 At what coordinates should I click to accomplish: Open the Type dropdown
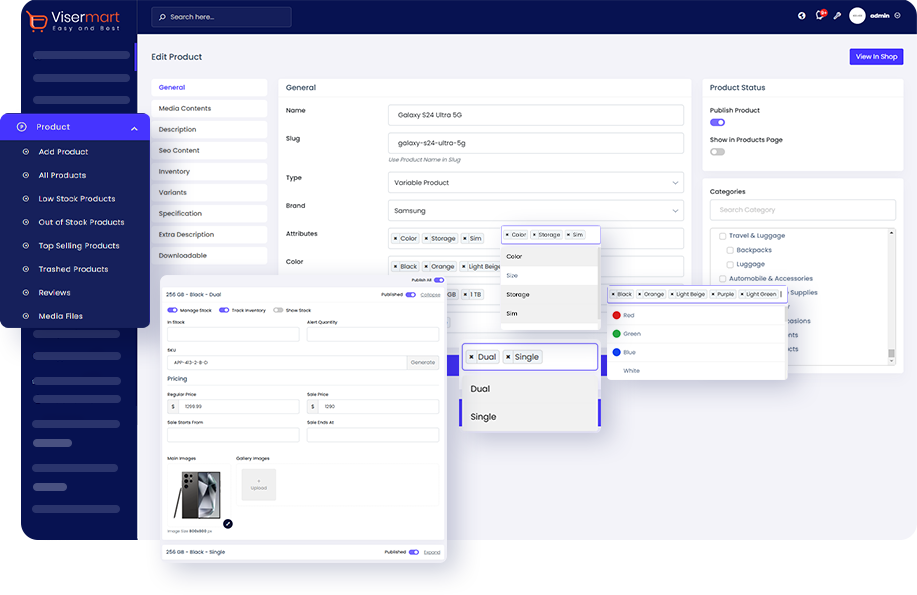point(536,183)
